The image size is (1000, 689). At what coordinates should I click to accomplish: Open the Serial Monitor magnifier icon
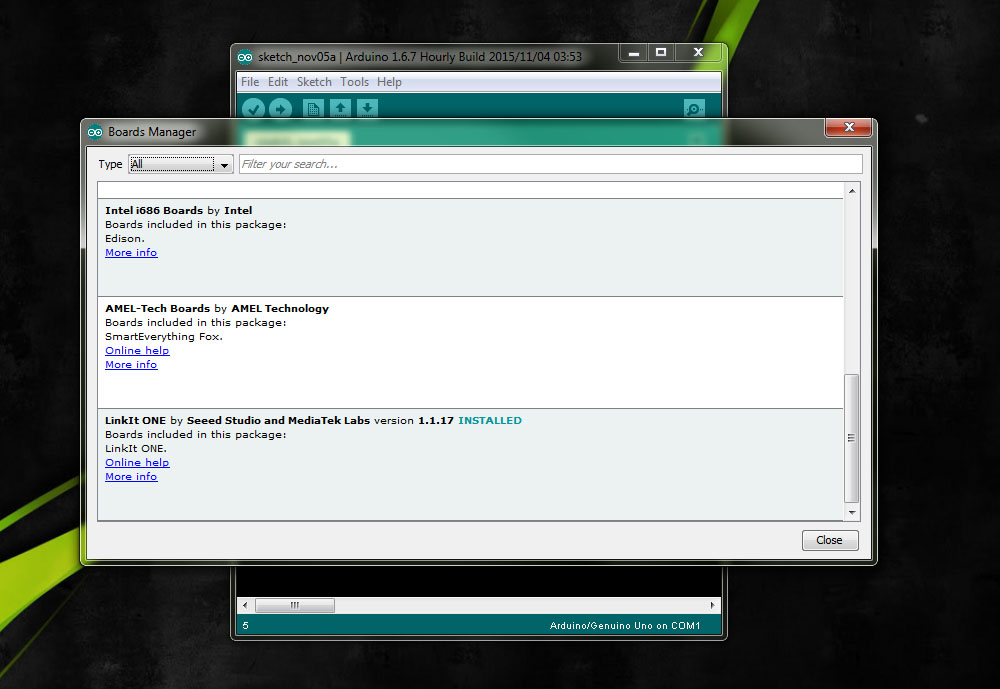point(694,108)
